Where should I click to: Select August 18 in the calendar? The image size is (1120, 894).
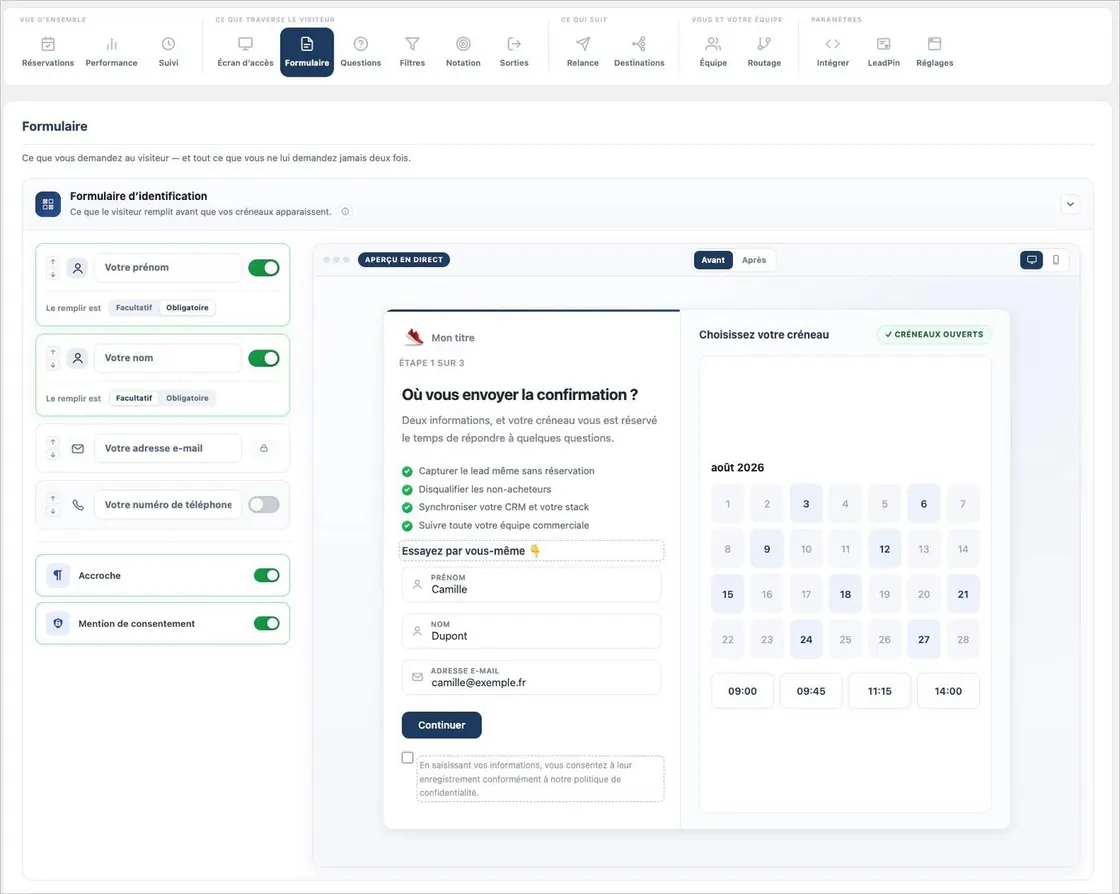(845, 594)
